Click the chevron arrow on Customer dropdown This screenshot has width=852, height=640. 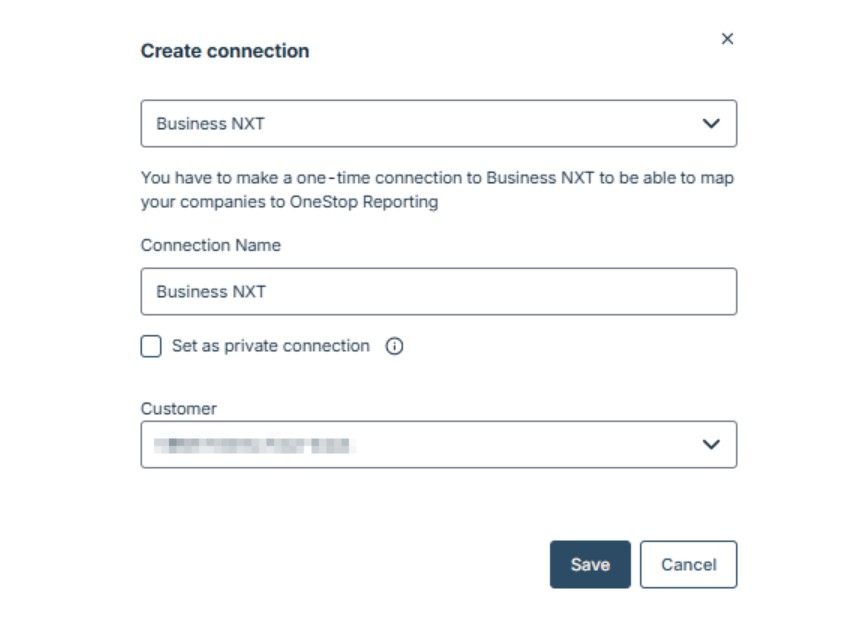point(711,444)
